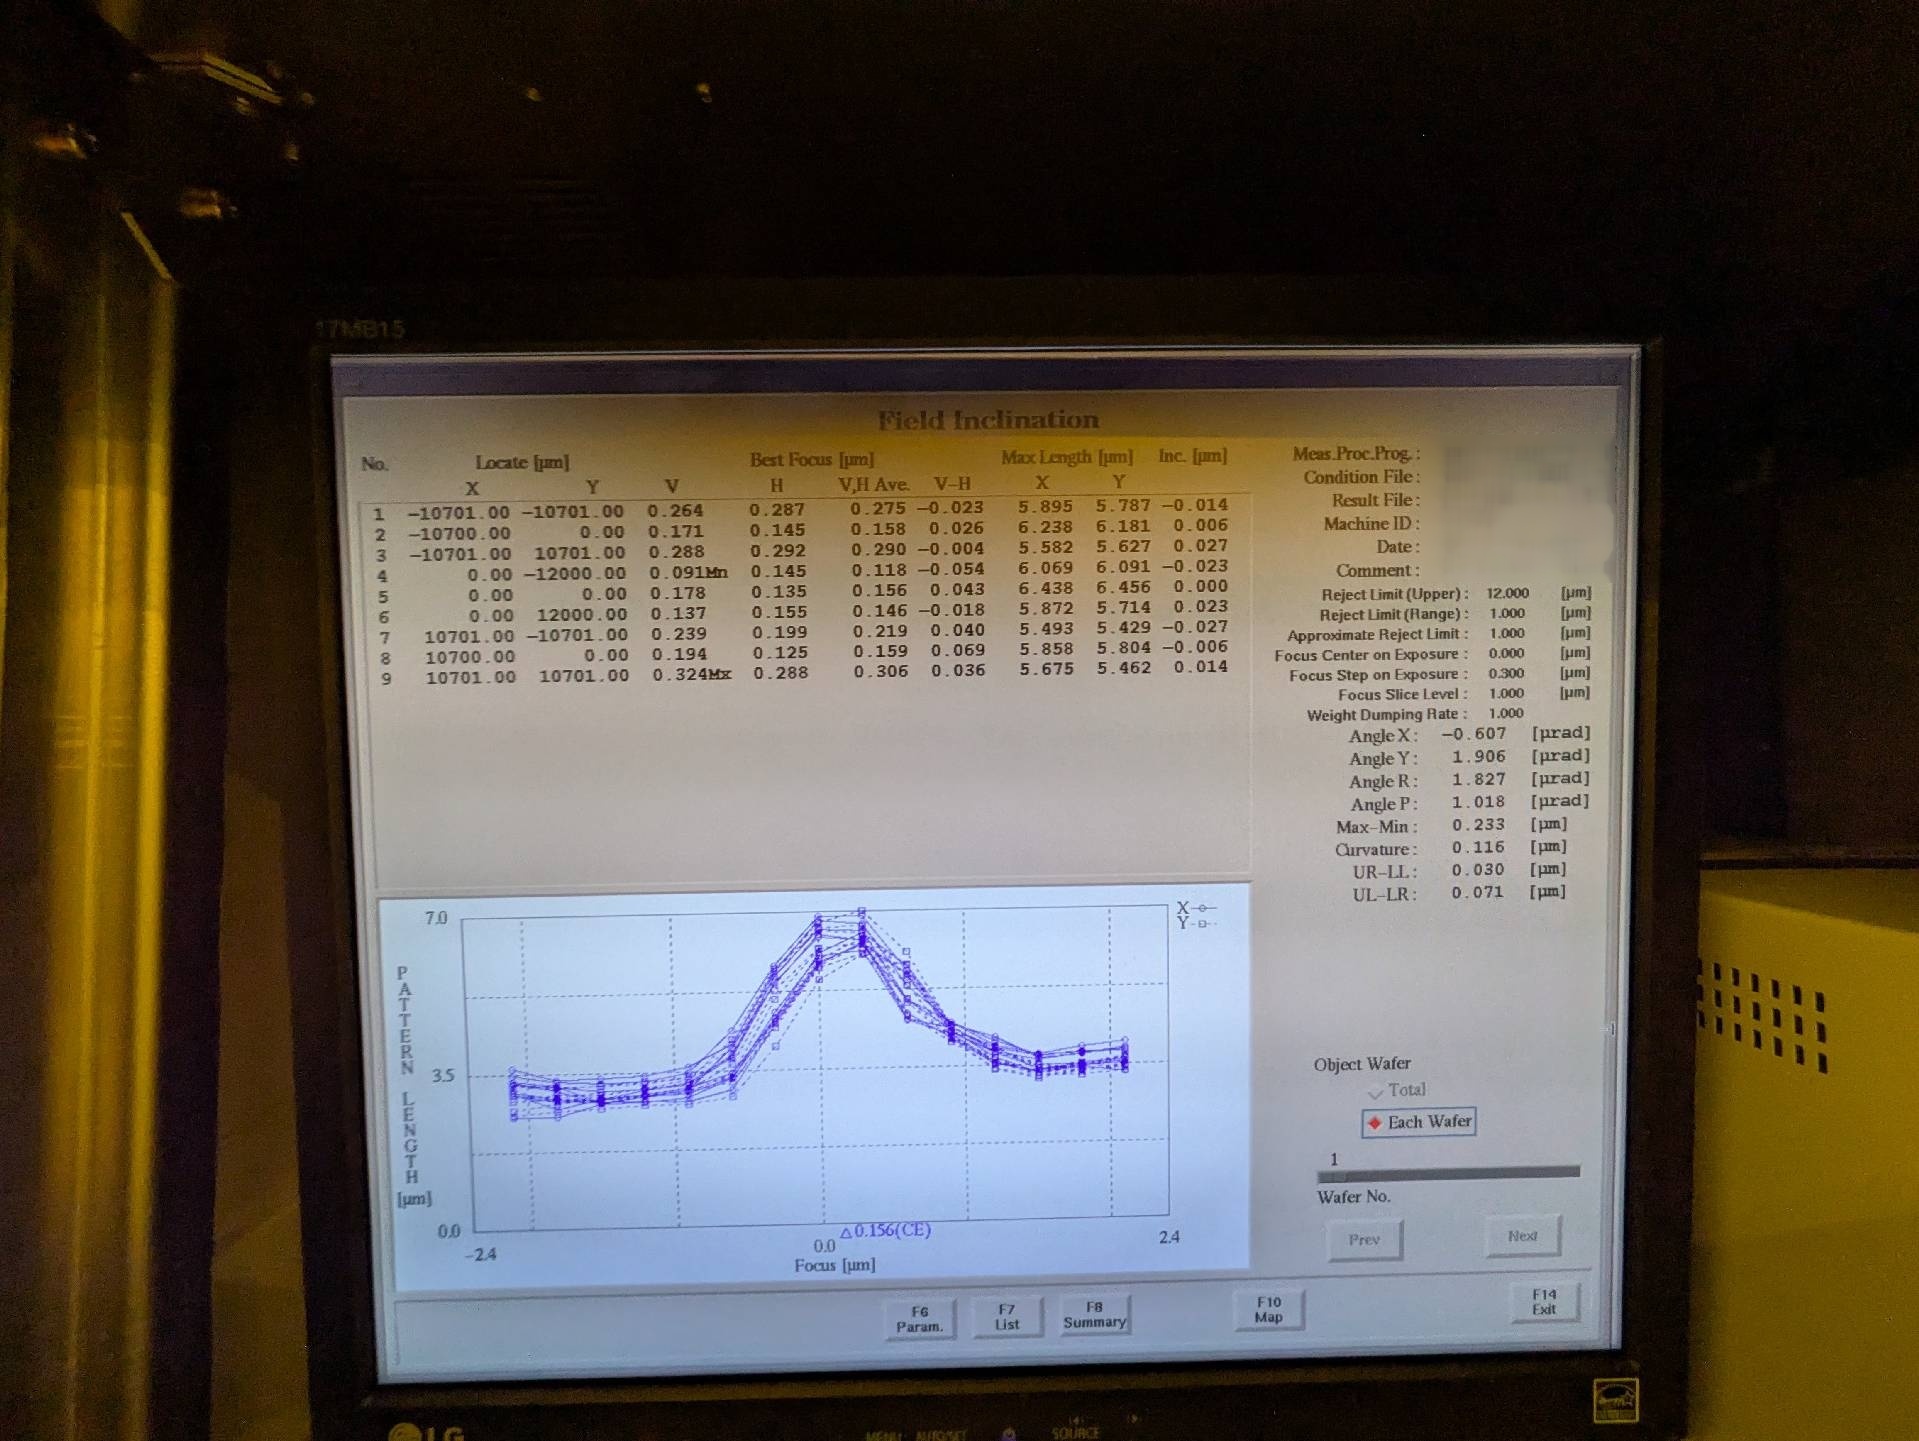Click the X legend marker on graph
Viewport: 1919px width, 1441px height.
tap(1197, 908)
